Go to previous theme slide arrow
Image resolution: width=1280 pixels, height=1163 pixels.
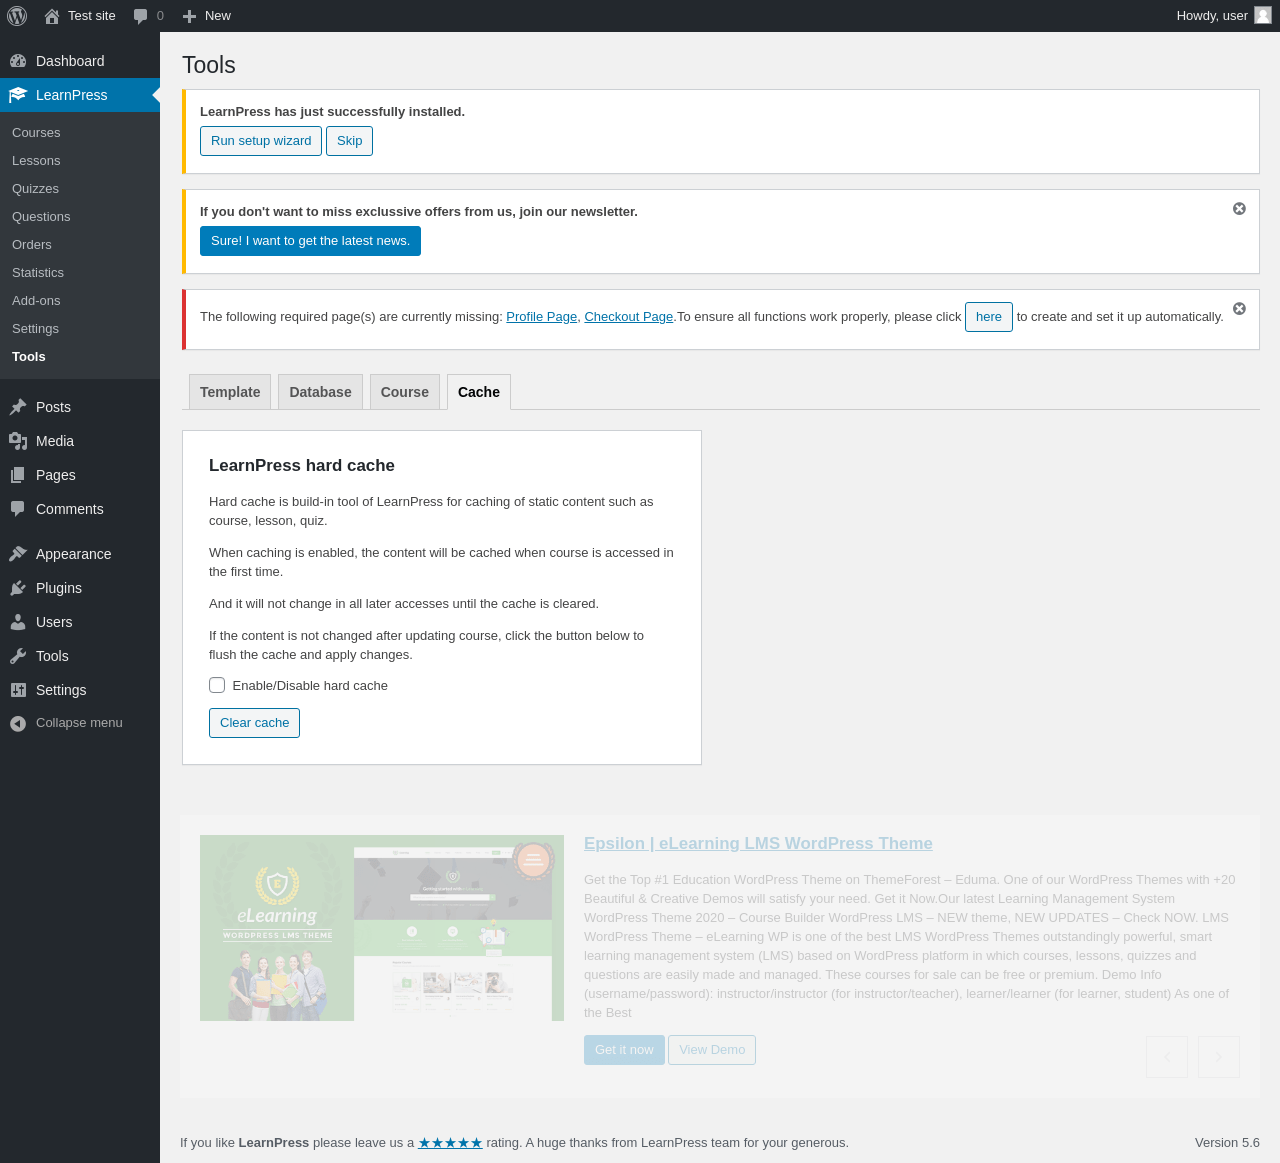[x=1167, y=1057]
